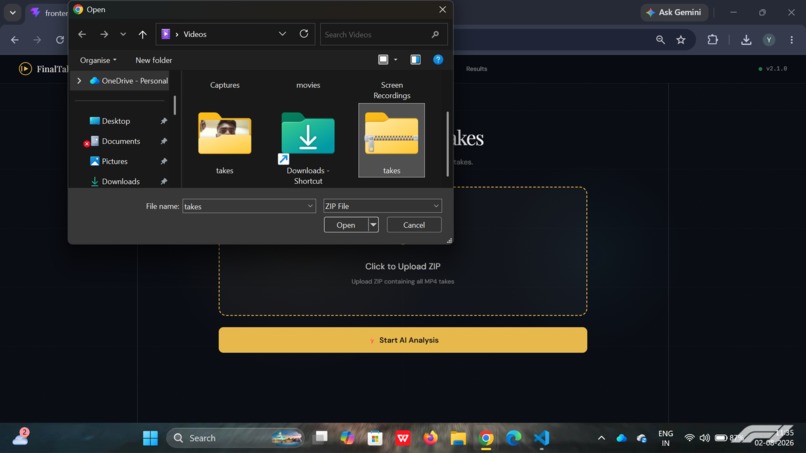Click the file list scrollbar
Image resolution: width=806 pixels, height=453 pixels.
(447, 143)
